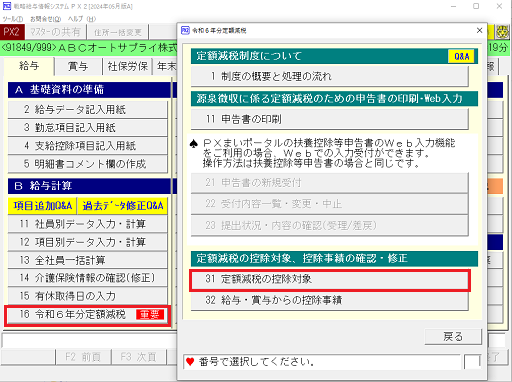Click the ABCオートサプライ company name bar
The width and height of the screenshot is (512, 382).
89,48
